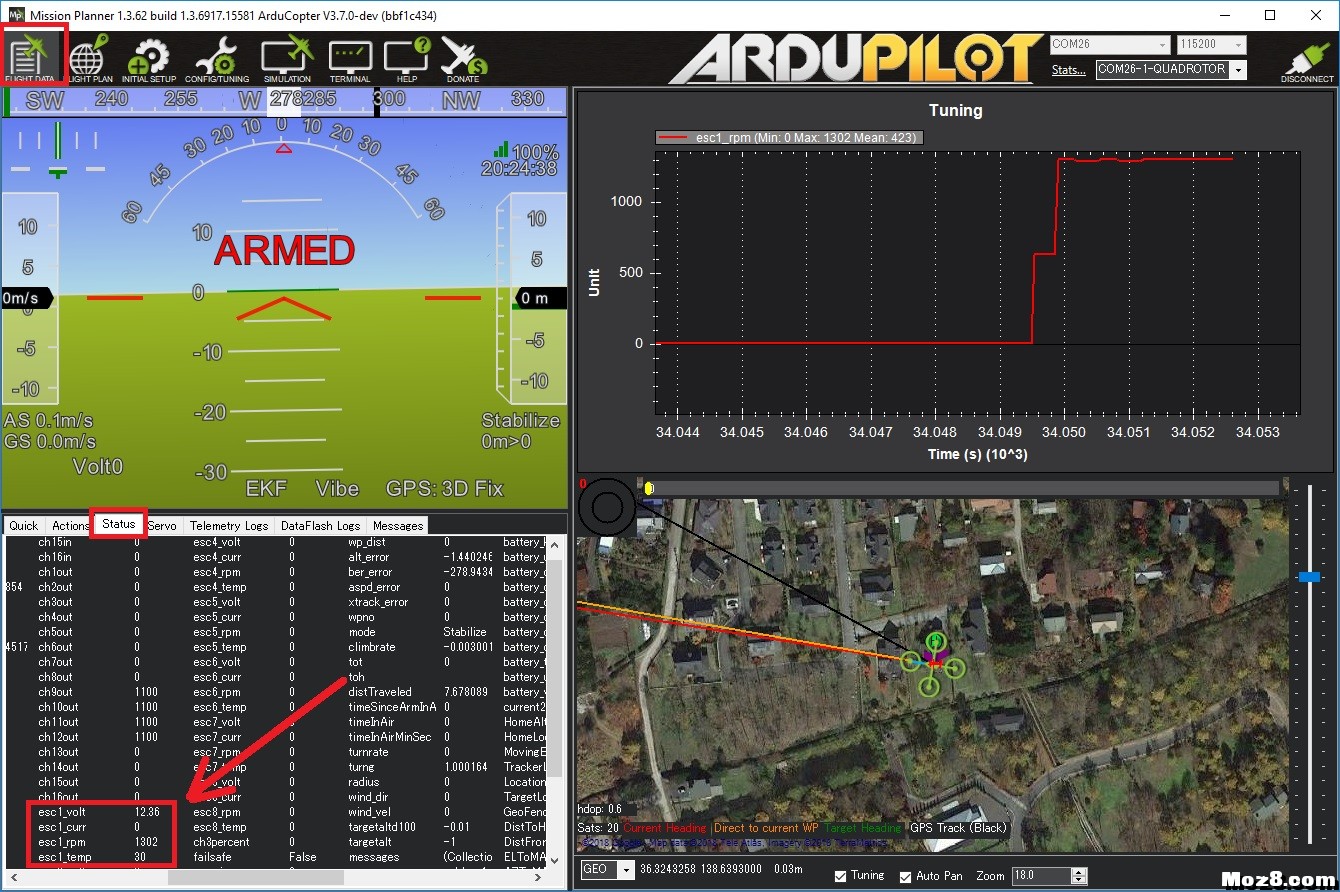Click the ch9out status entry
The image size is (1340, 892).
click(x=55, y=692)
